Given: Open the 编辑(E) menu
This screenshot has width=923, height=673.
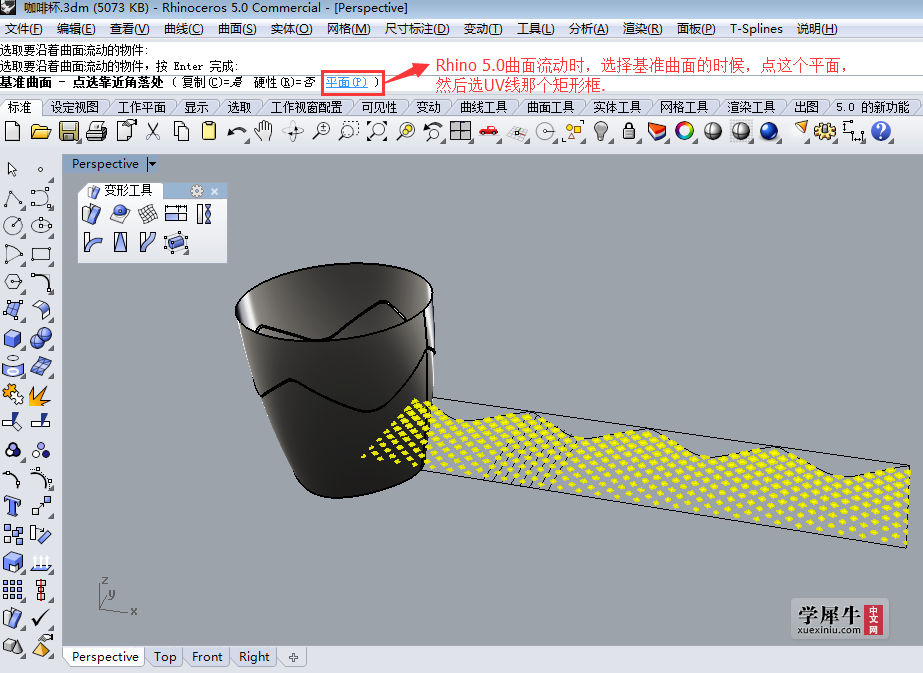Looking at the screenshot, I should pyautogui.click(x=76, y=29).
